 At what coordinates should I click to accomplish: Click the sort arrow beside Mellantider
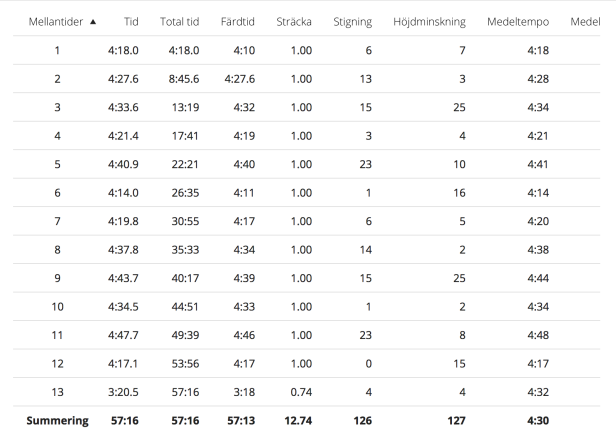(x=93, y=22)
